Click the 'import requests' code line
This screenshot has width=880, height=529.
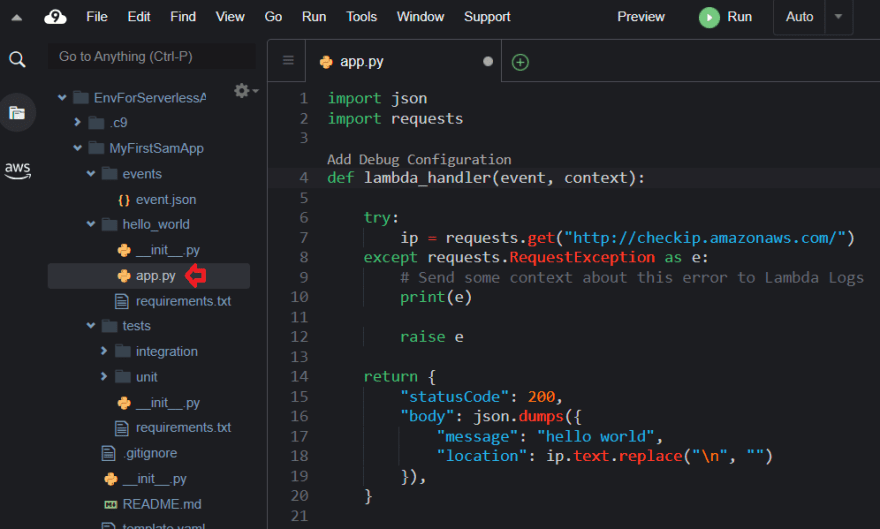[395, 119]
